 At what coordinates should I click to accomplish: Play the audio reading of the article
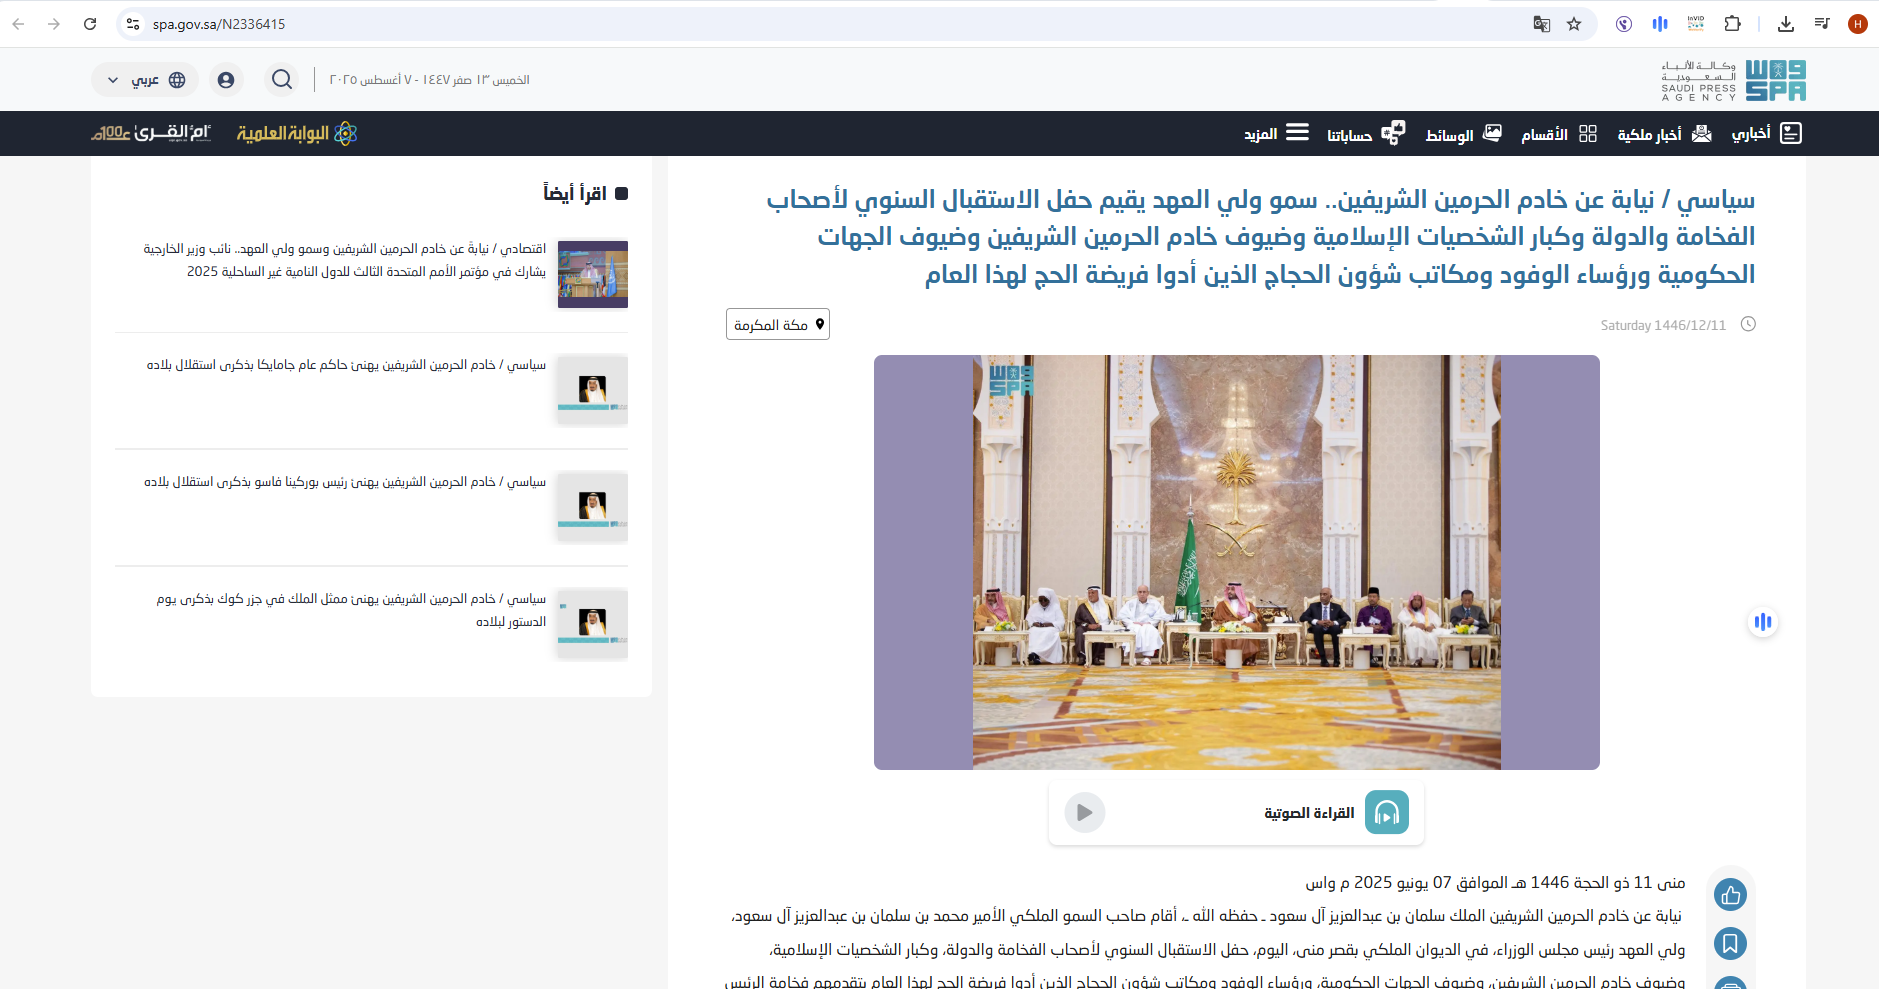1084,813
